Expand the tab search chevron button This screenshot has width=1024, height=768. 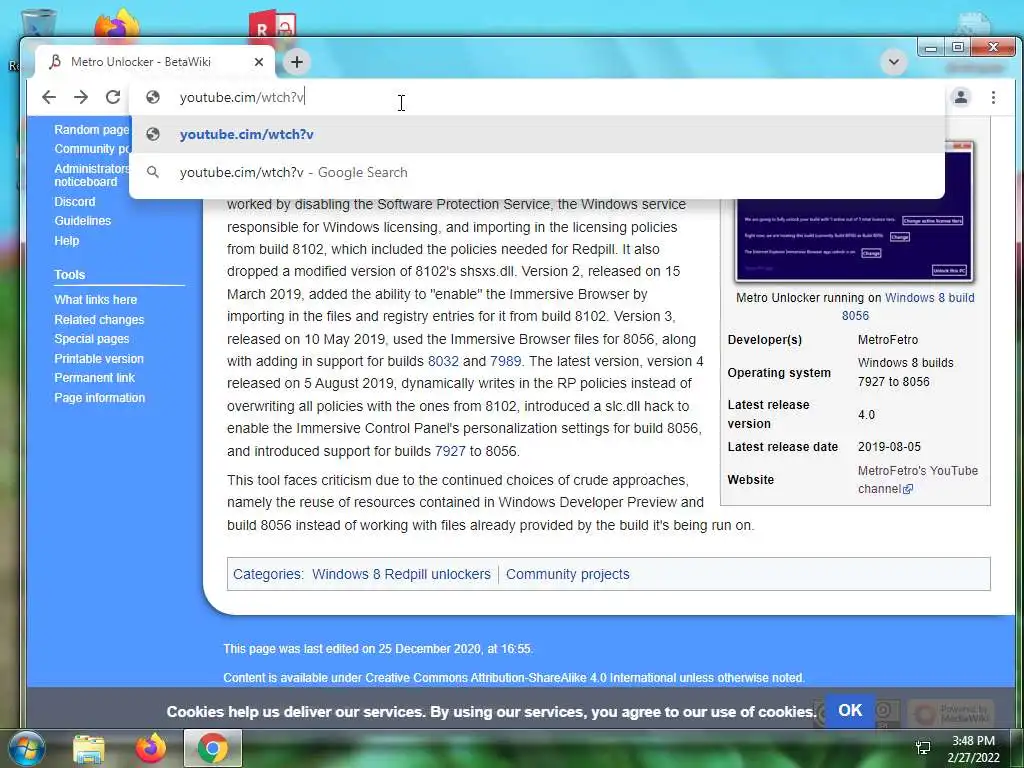point(893,62)
